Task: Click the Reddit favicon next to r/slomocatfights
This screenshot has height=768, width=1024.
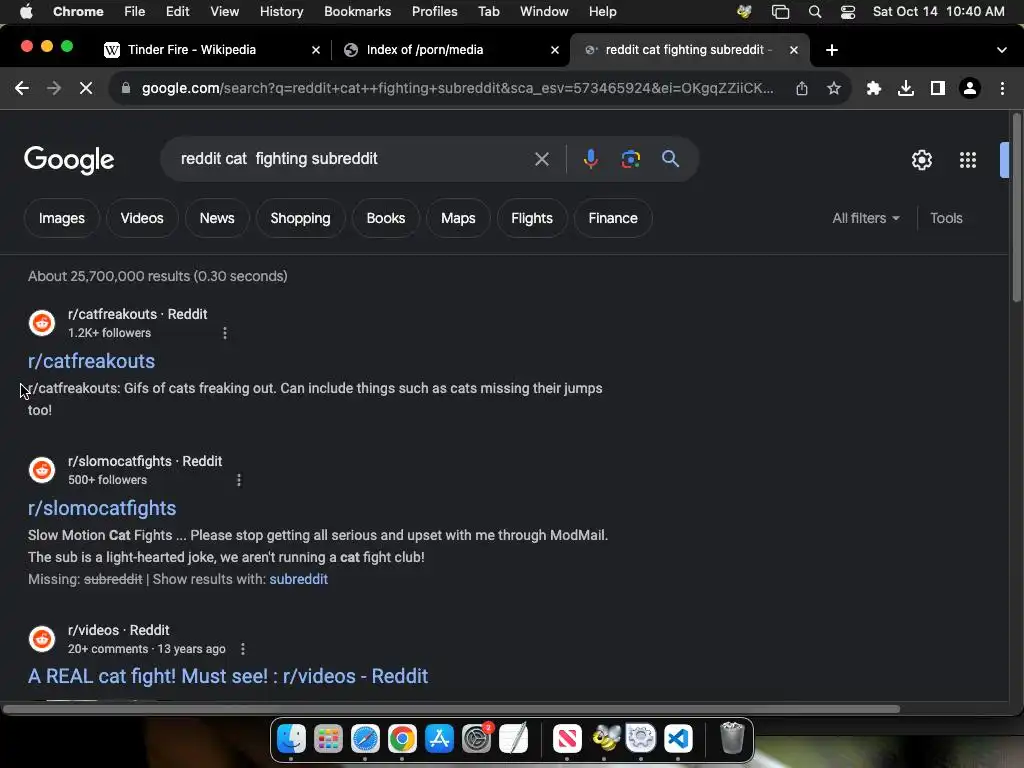Action: click(x=42, y=470)
